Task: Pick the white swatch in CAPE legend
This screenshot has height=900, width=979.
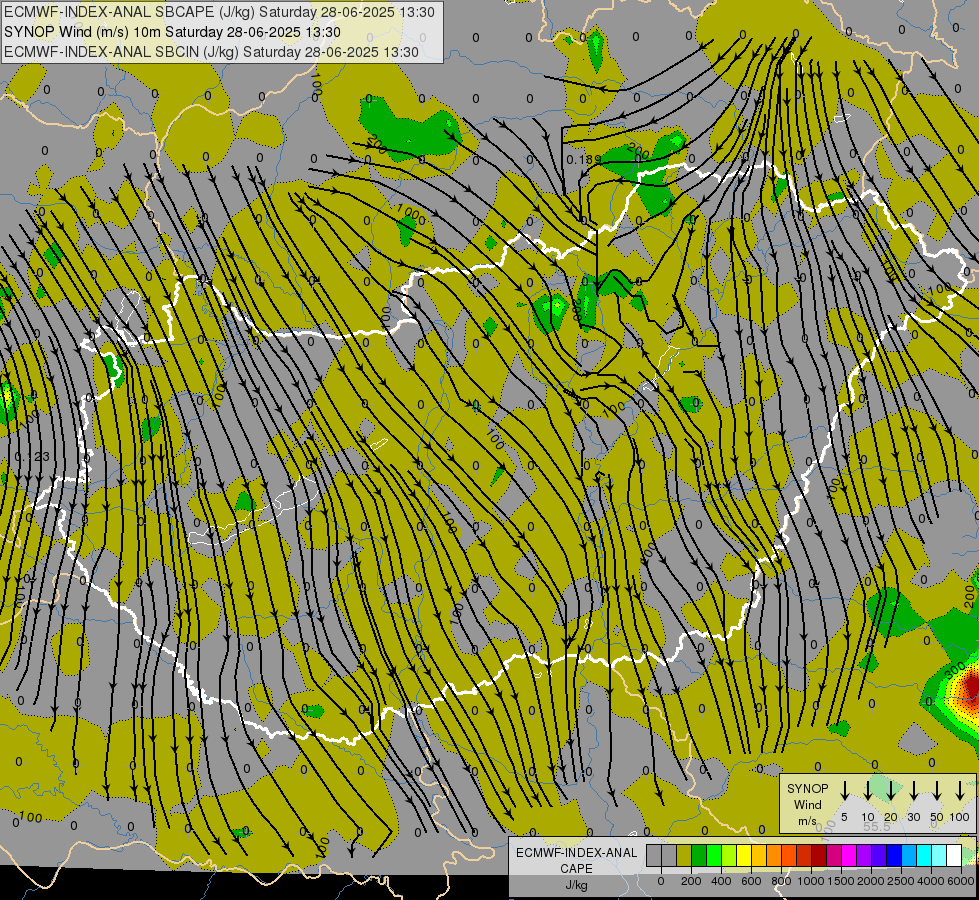Action: point(953,855)
